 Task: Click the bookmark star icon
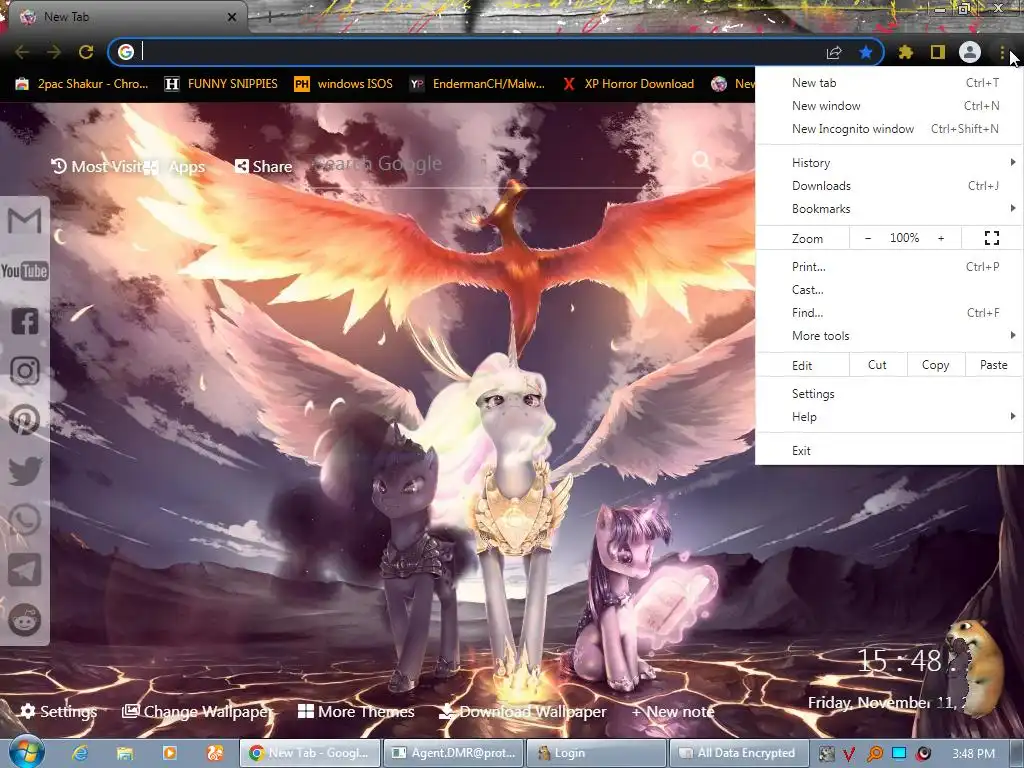click(x=866, y=52)
